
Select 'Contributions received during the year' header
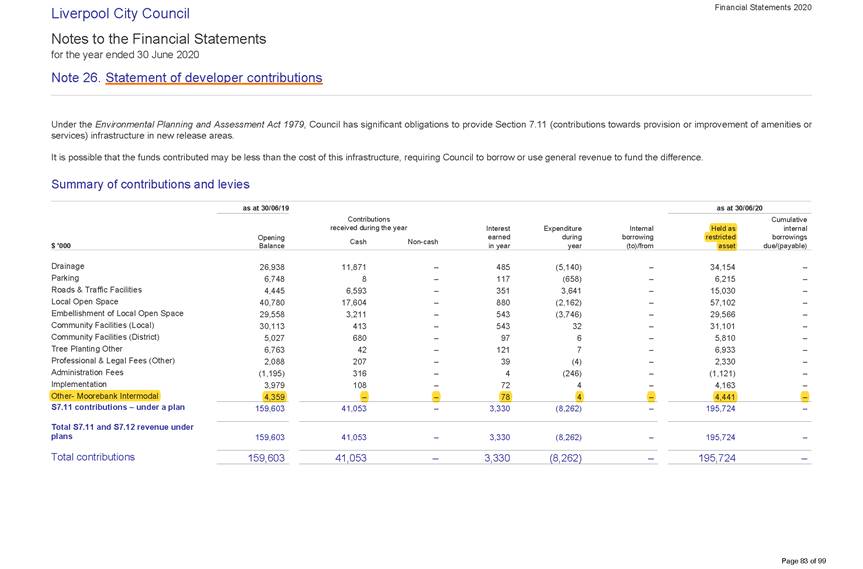click(369, 223)
